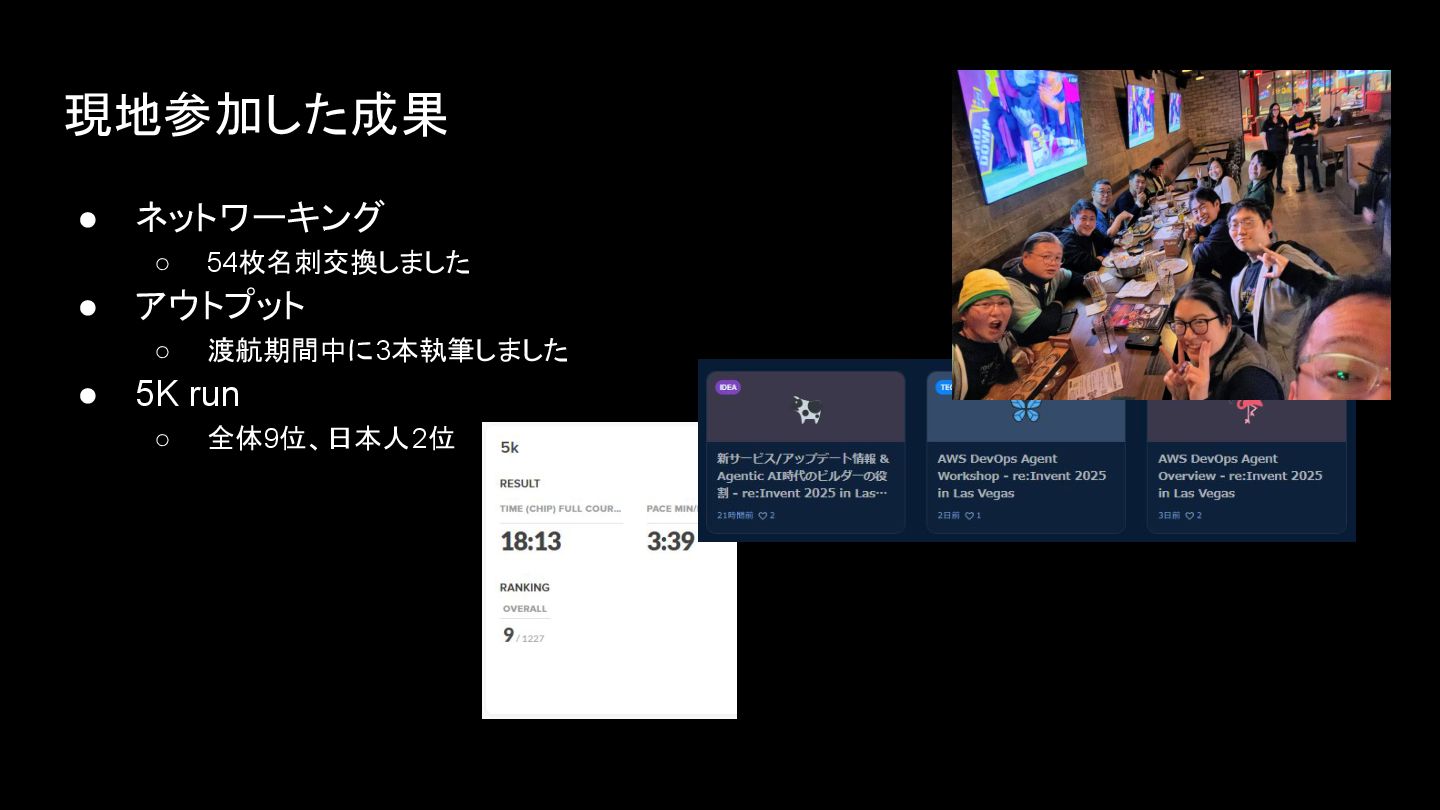Click the heart icon on the 3日前 card
The height and width of the screenshot is (810, 1440).
1189,516
